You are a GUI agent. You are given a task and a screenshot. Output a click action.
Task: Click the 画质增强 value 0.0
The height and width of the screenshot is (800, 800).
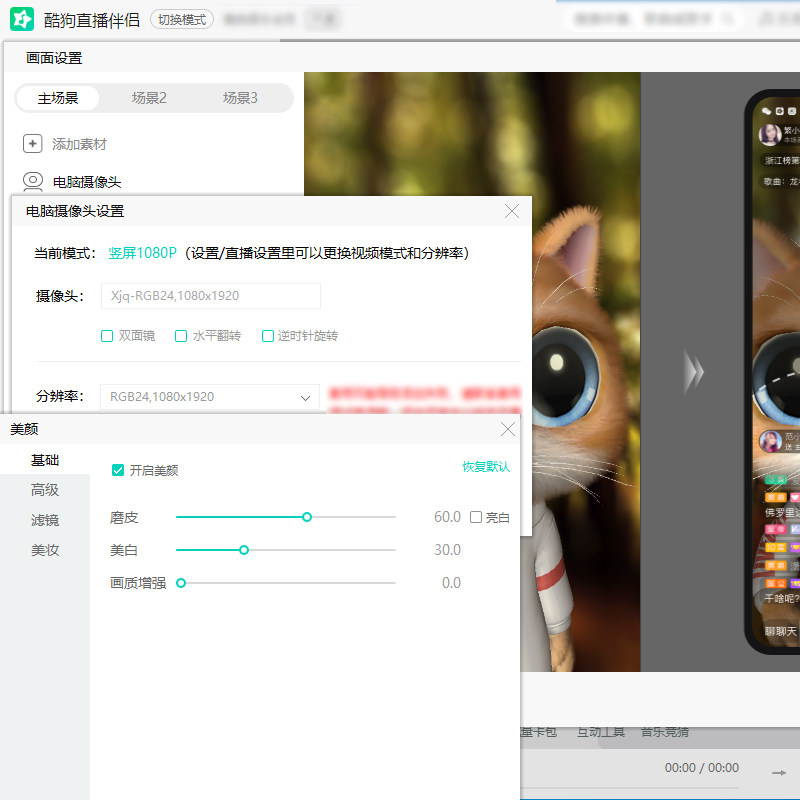[451, 583]
